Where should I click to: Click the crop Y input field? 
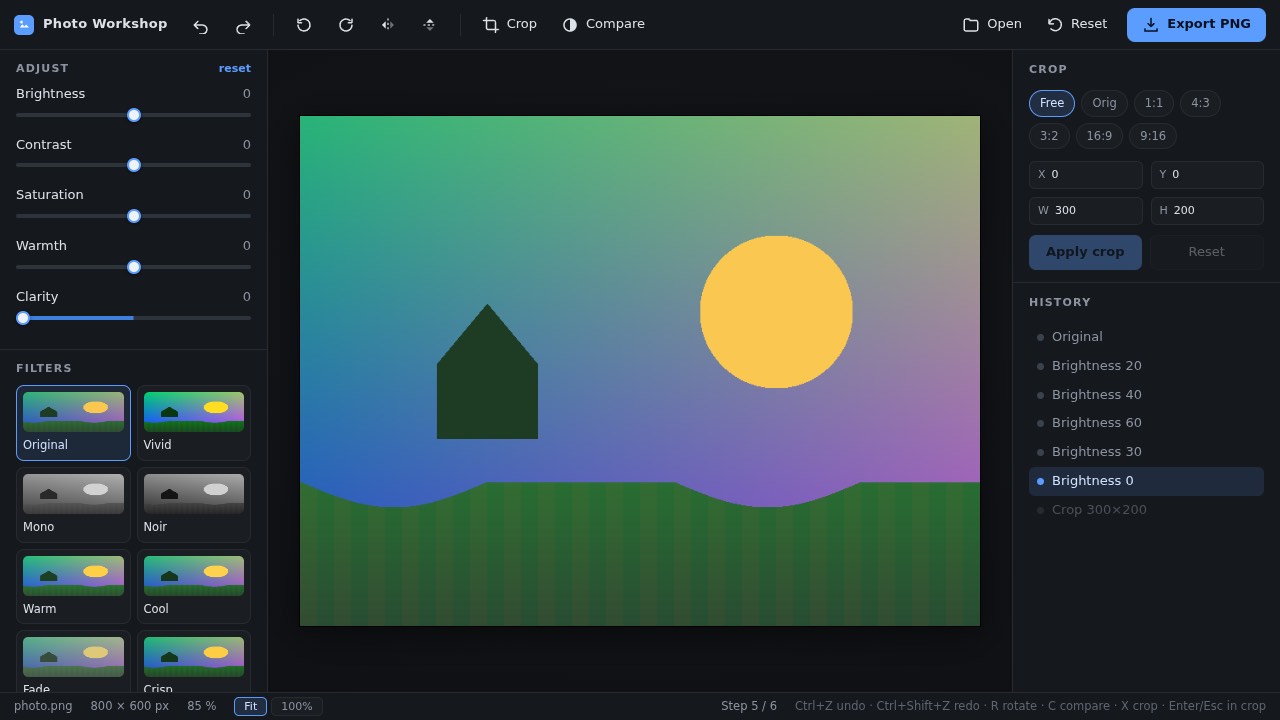pos(1207,175)
